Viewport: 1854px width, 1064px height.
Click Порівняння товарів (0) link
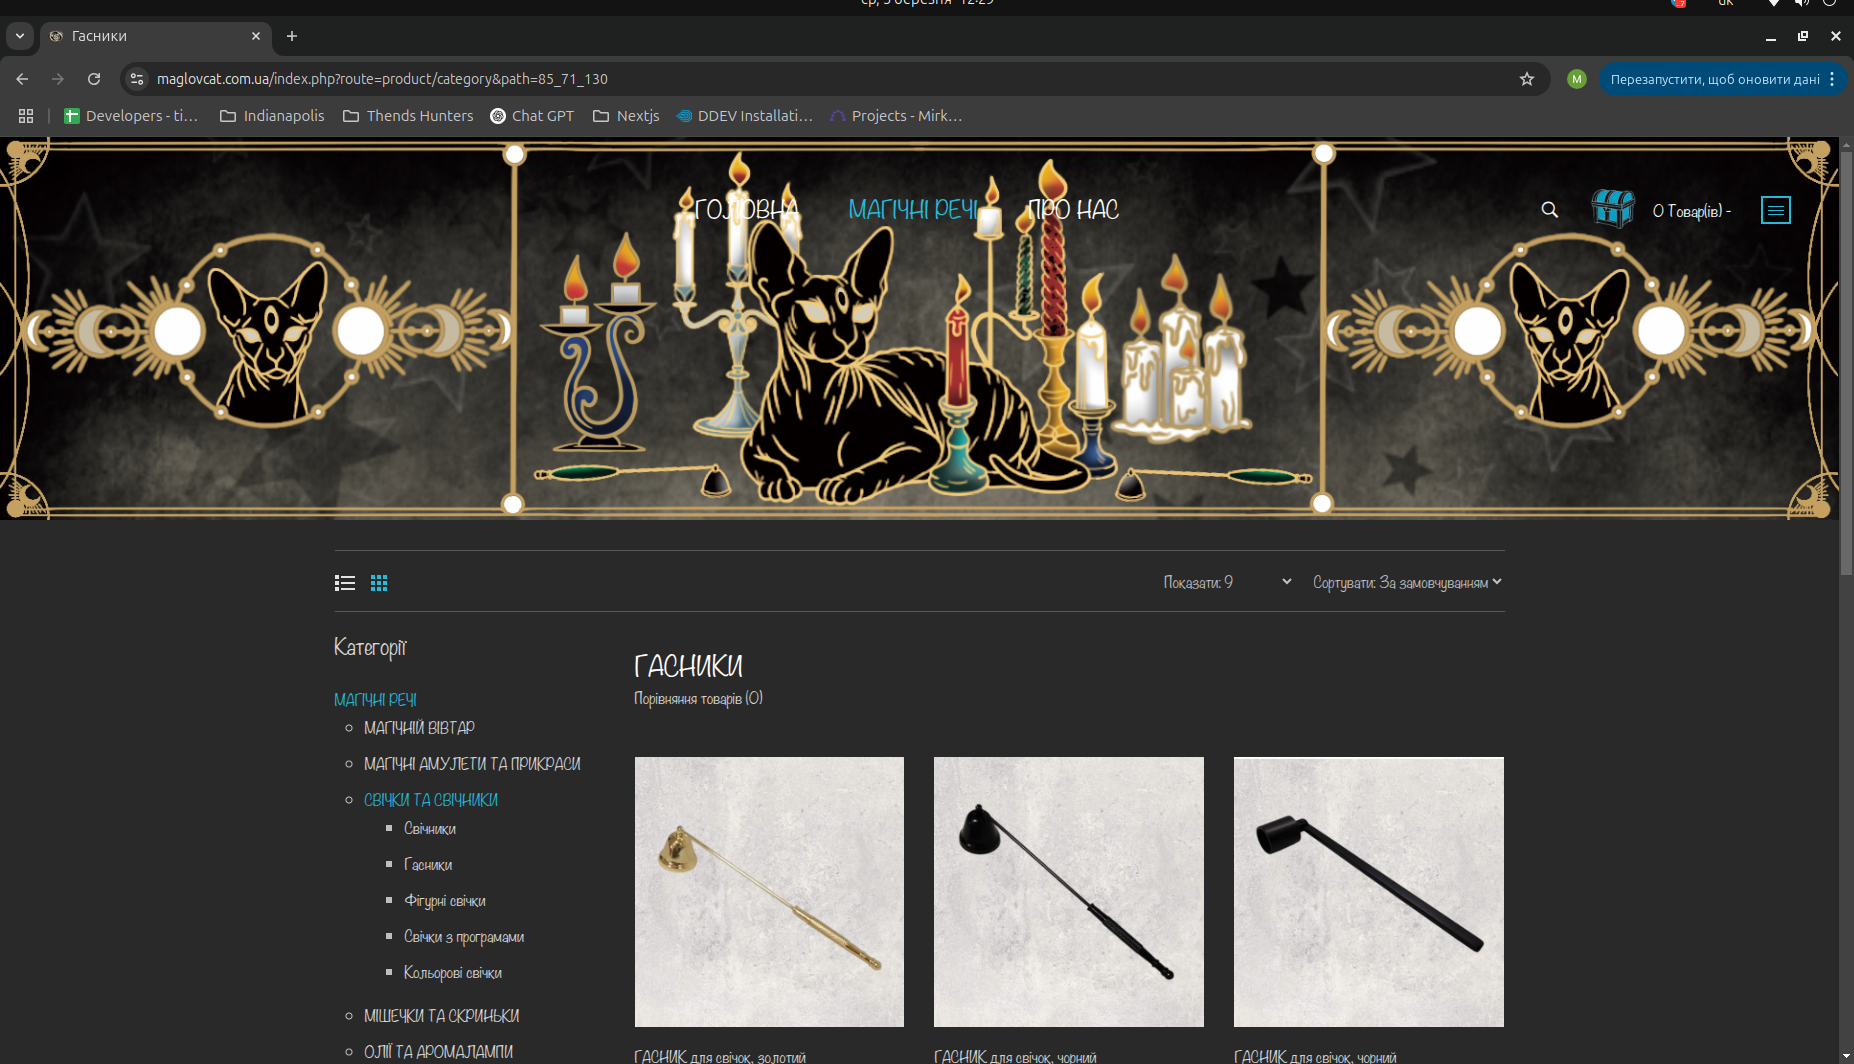click(698, 698)
